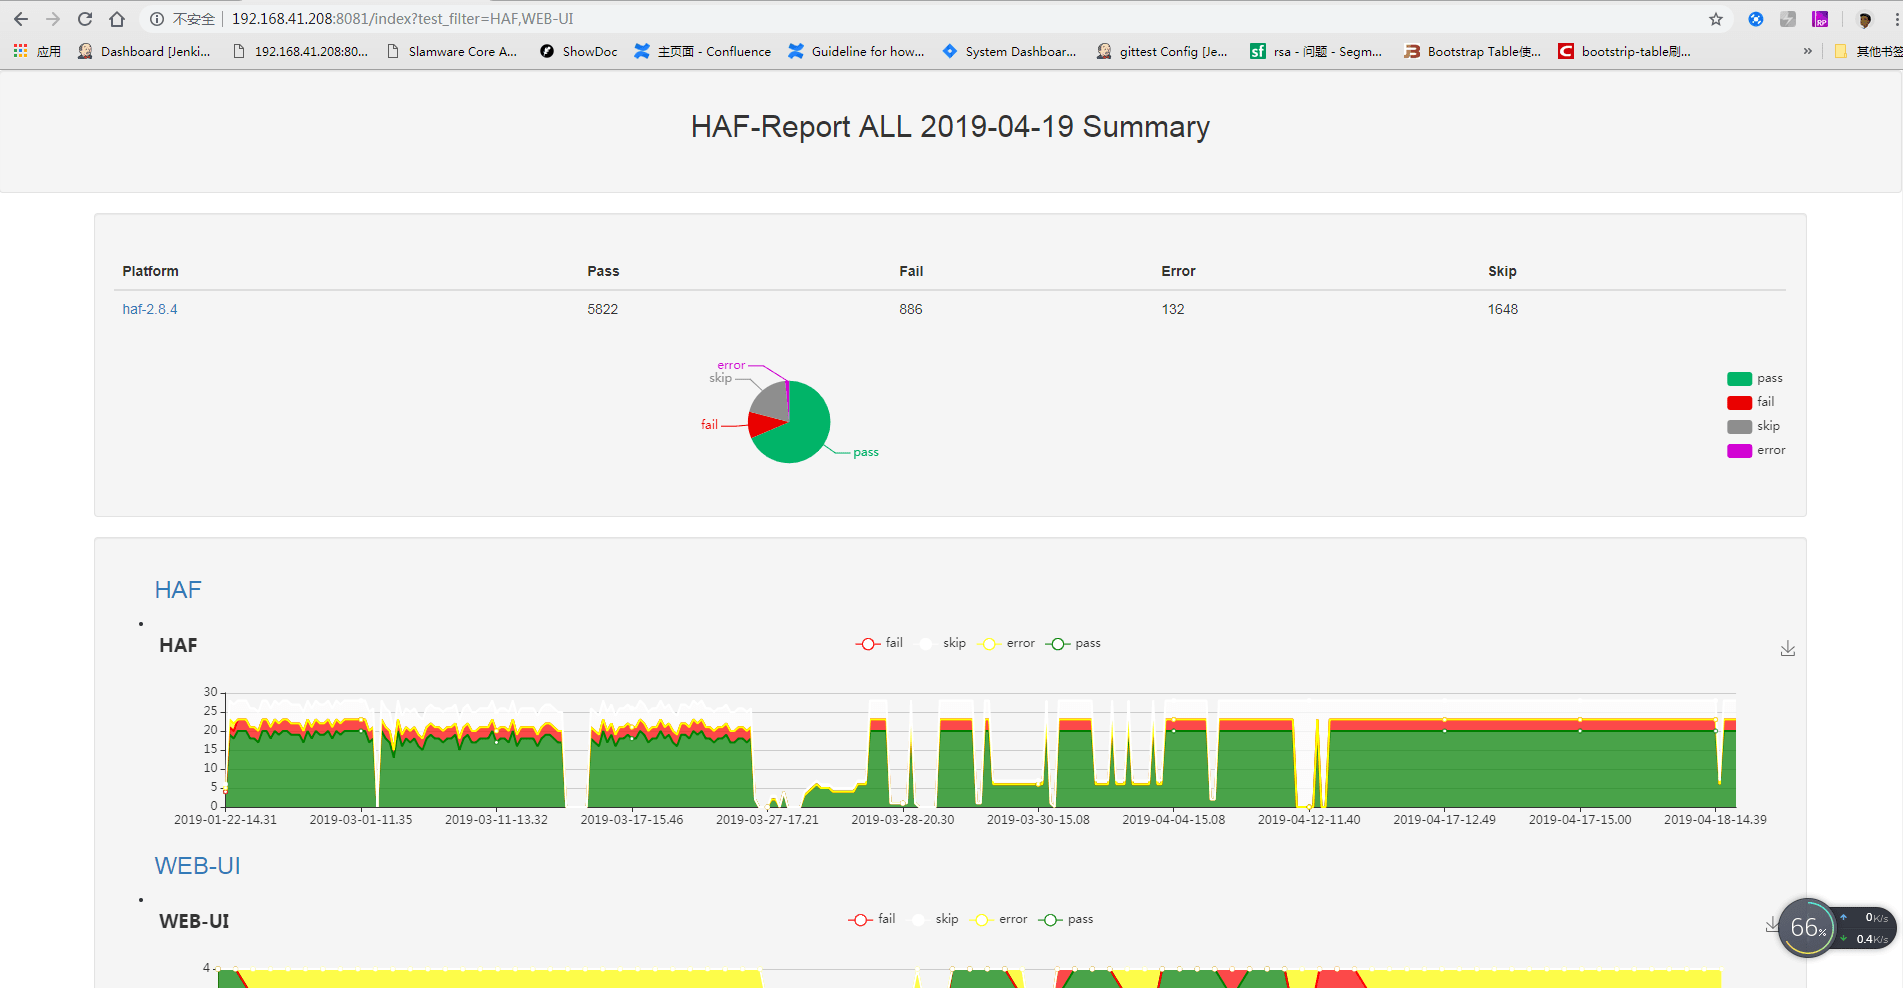Click the Fail count 886
Image resolution: width=1903 pixels, height=988 pixels.
click(x=910, y=309)
